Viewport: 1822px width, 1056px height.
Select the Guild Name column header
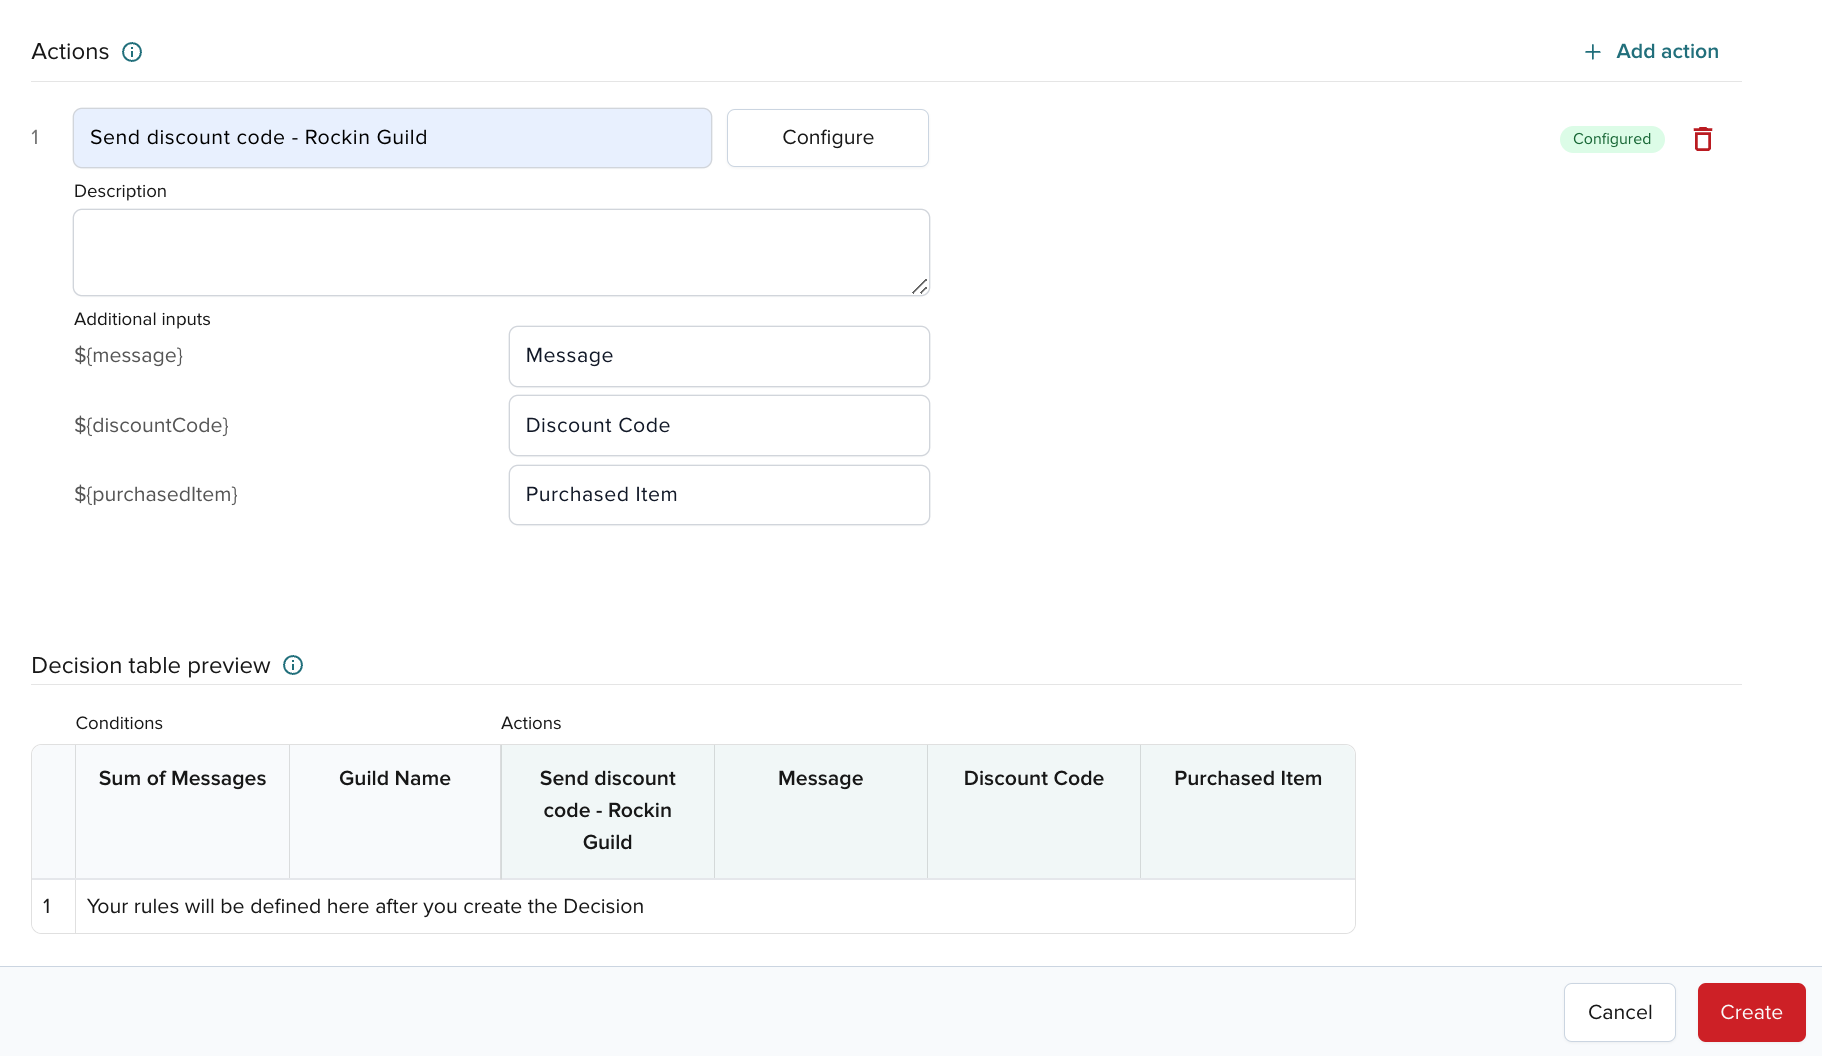tap(394, 779)
